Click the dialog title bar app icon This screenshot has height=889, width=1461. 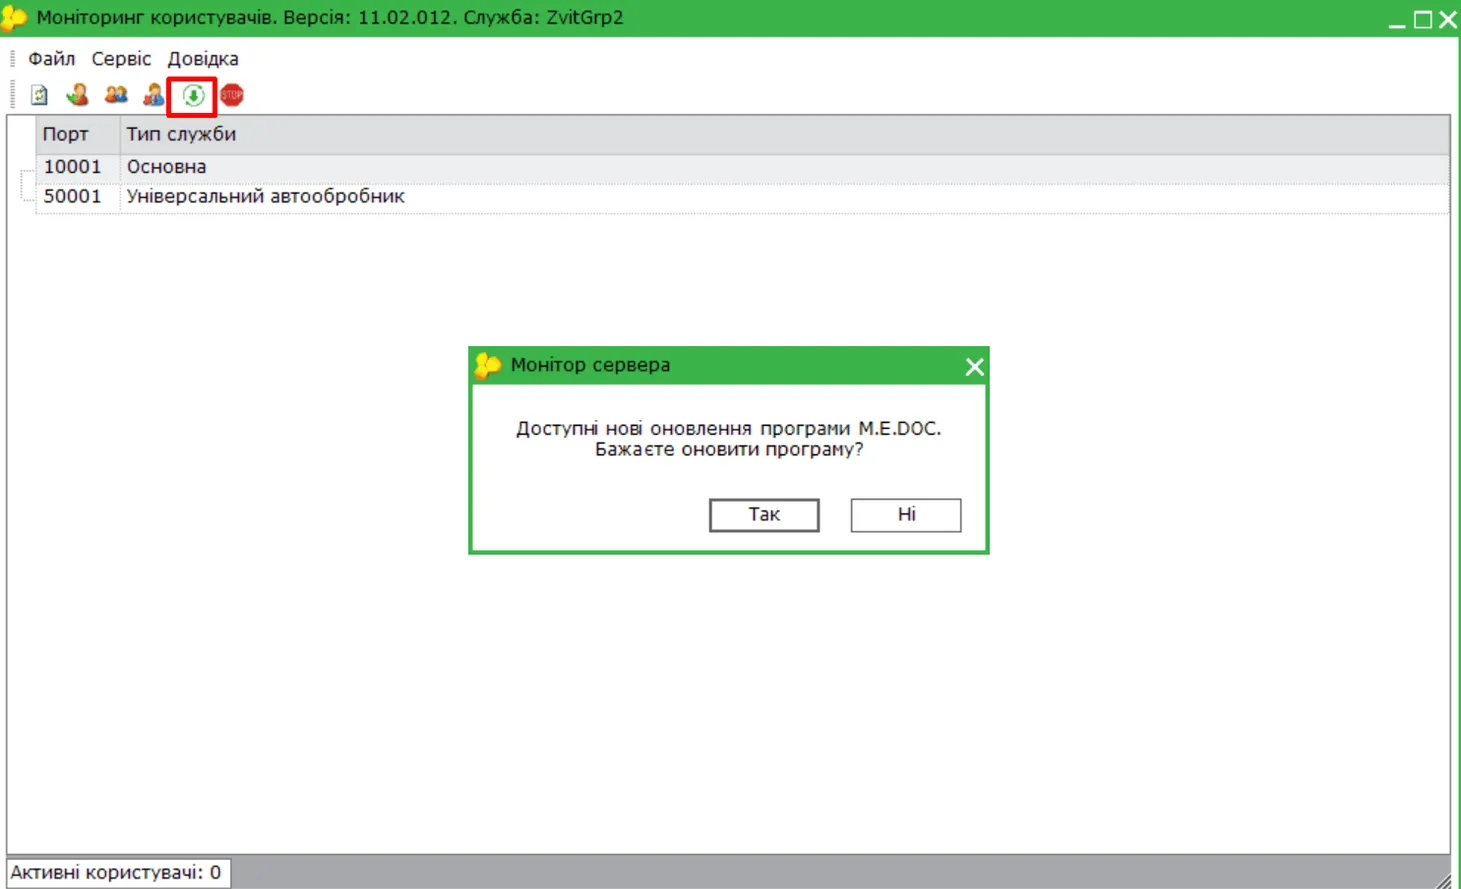[x=488, y=366]
